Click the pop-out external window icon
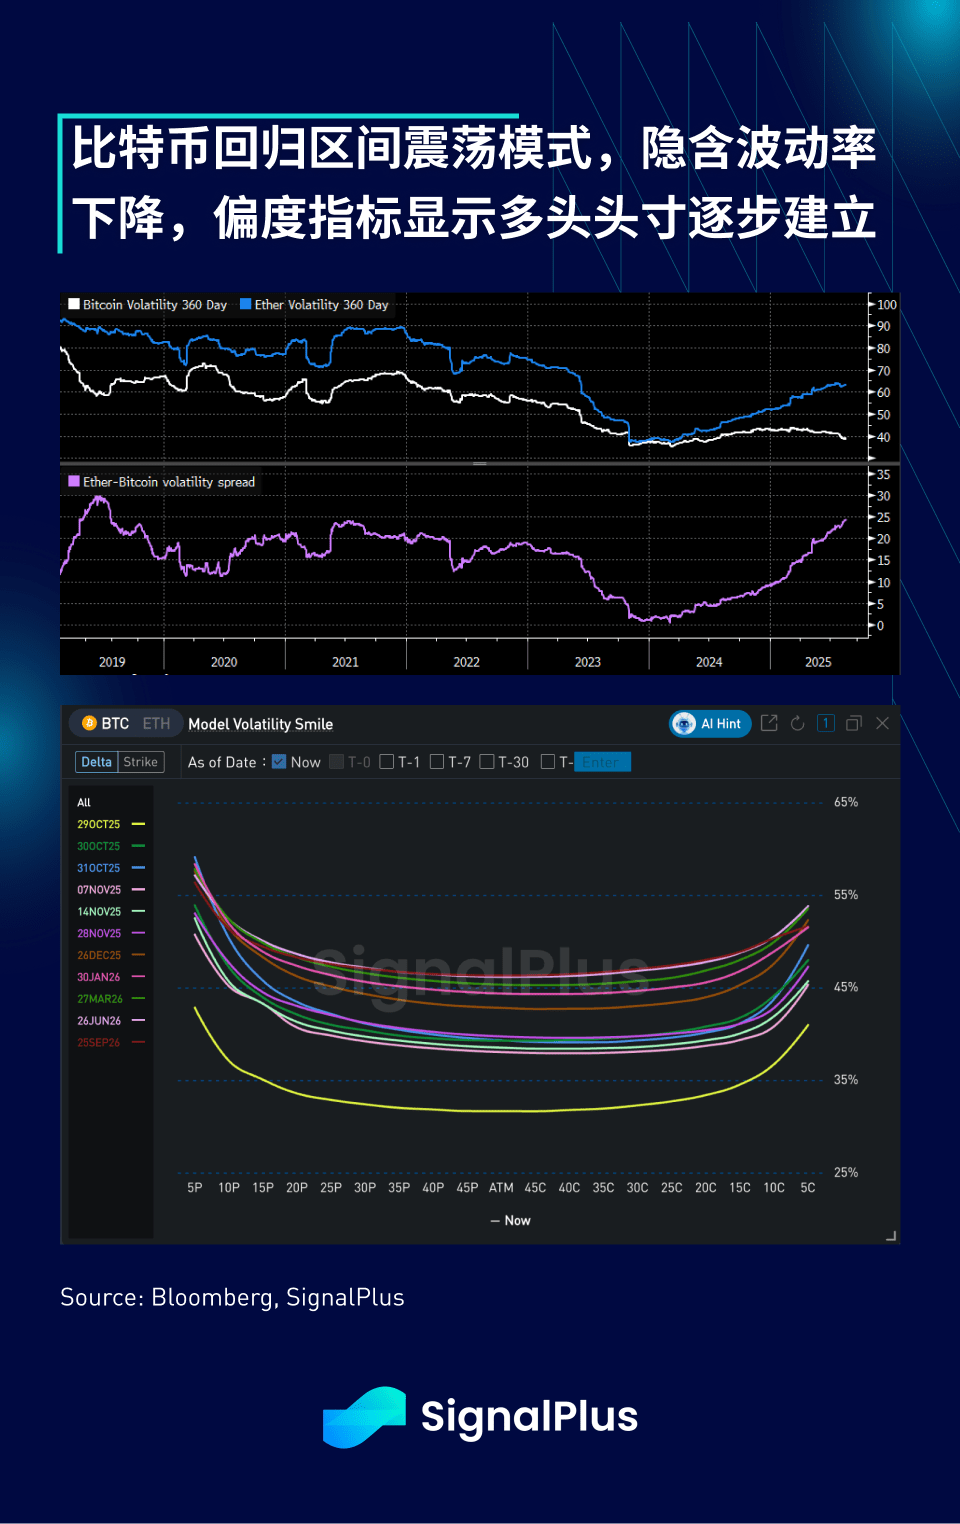 (x=769, y=723)
